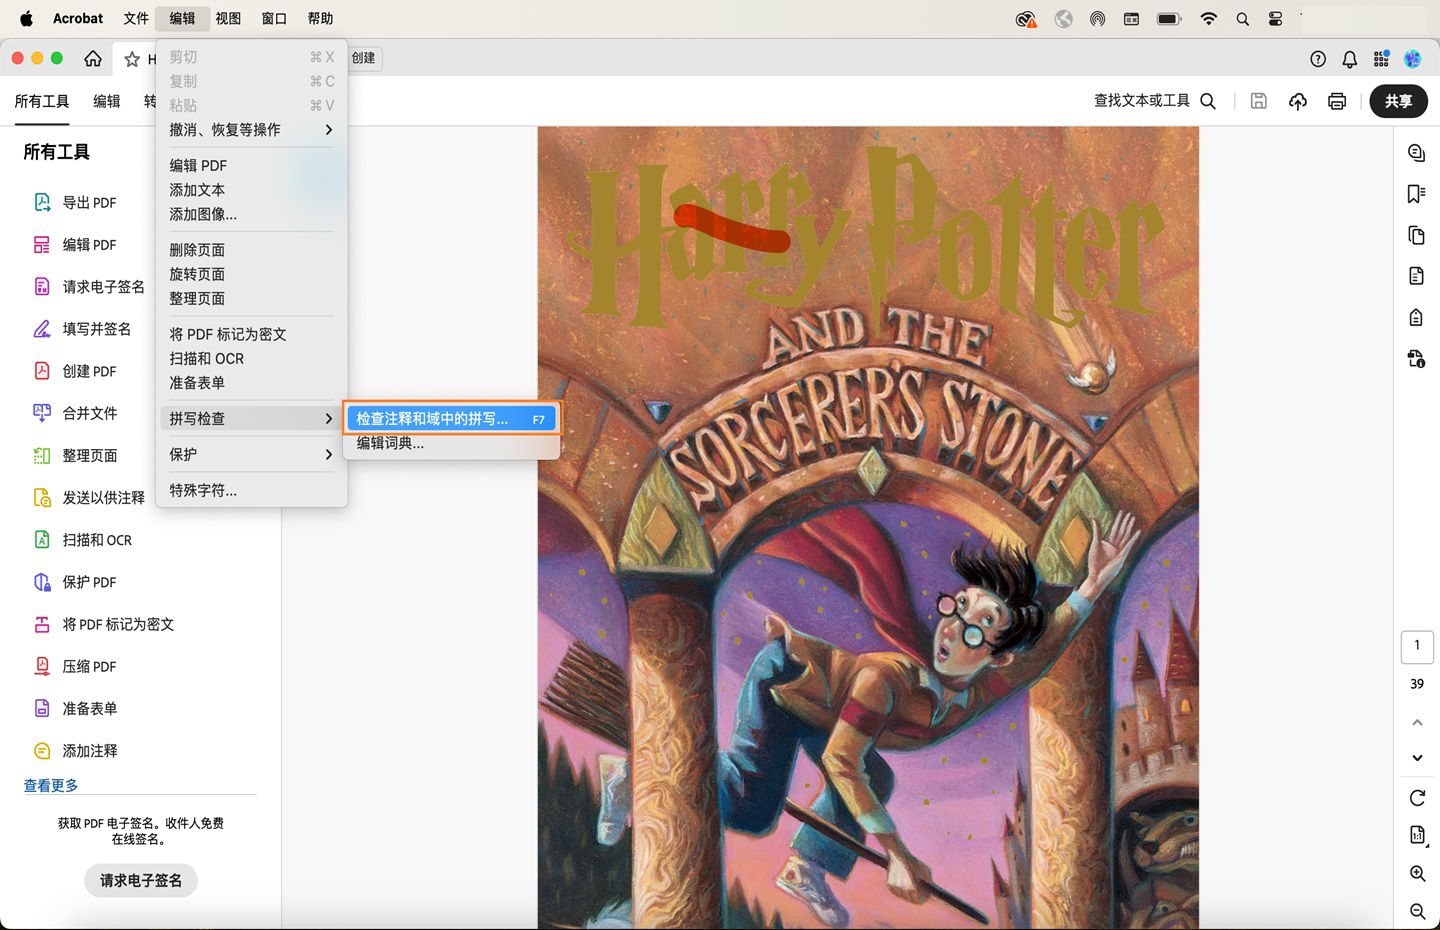Click the 共享 button
The width and height of the screenshot is (1440, 930).
[x=1398, y=101]
